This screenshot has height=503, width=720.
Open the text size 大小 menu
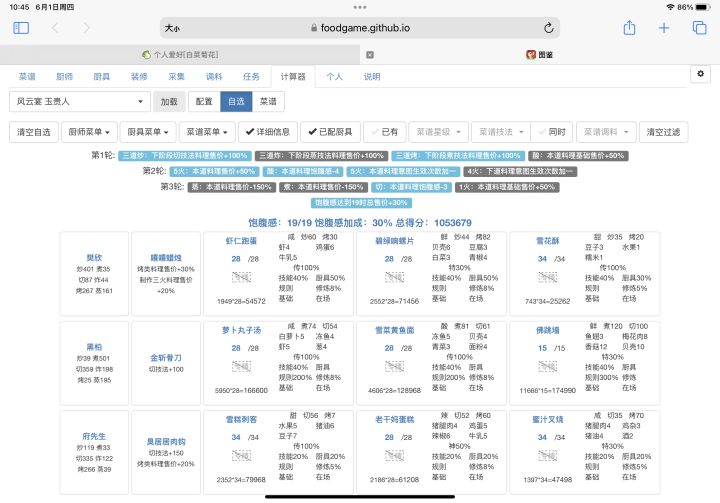pyautogui.click(x=172, y=28)
